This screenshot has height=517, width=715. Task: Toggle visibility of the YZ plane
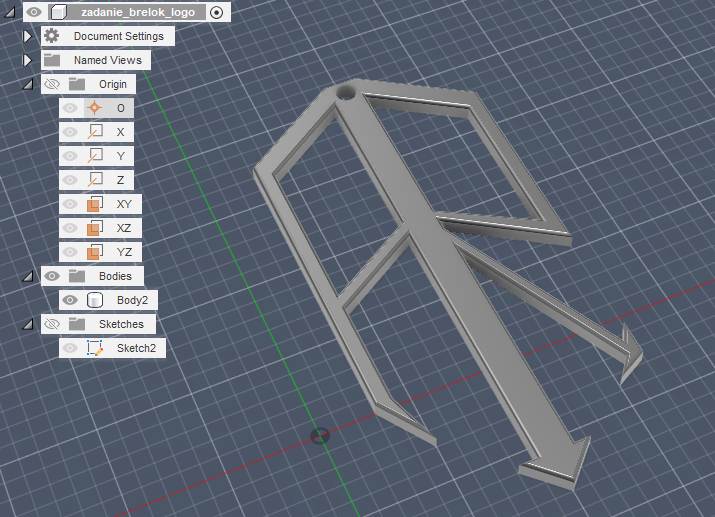(70, 252)
